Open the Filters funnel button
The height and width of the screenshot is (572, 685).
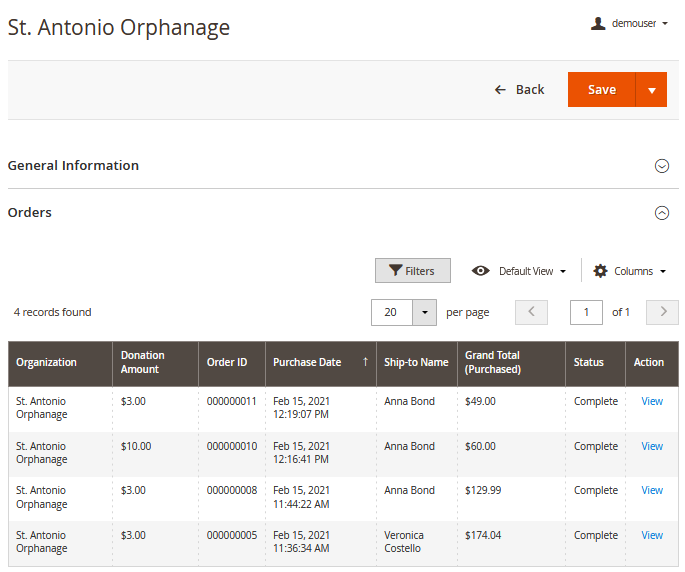point(412,271)
